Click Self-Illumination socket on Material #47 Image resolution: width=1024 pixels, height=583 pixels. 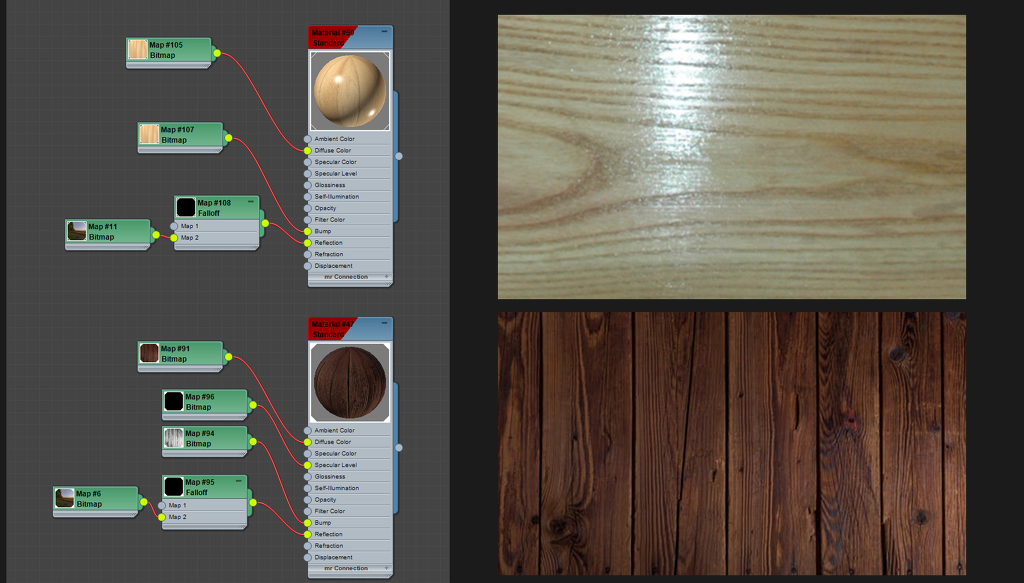[x=308, y=488]
